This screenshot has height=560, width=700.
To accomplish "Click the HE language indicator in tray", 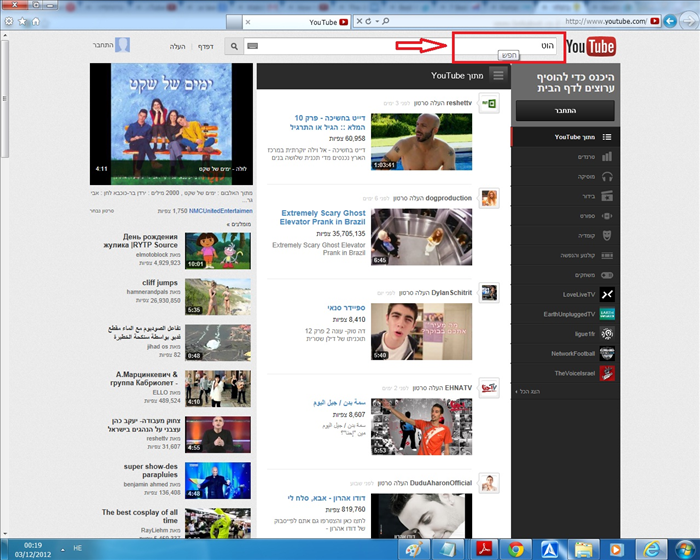I will 78,548.
